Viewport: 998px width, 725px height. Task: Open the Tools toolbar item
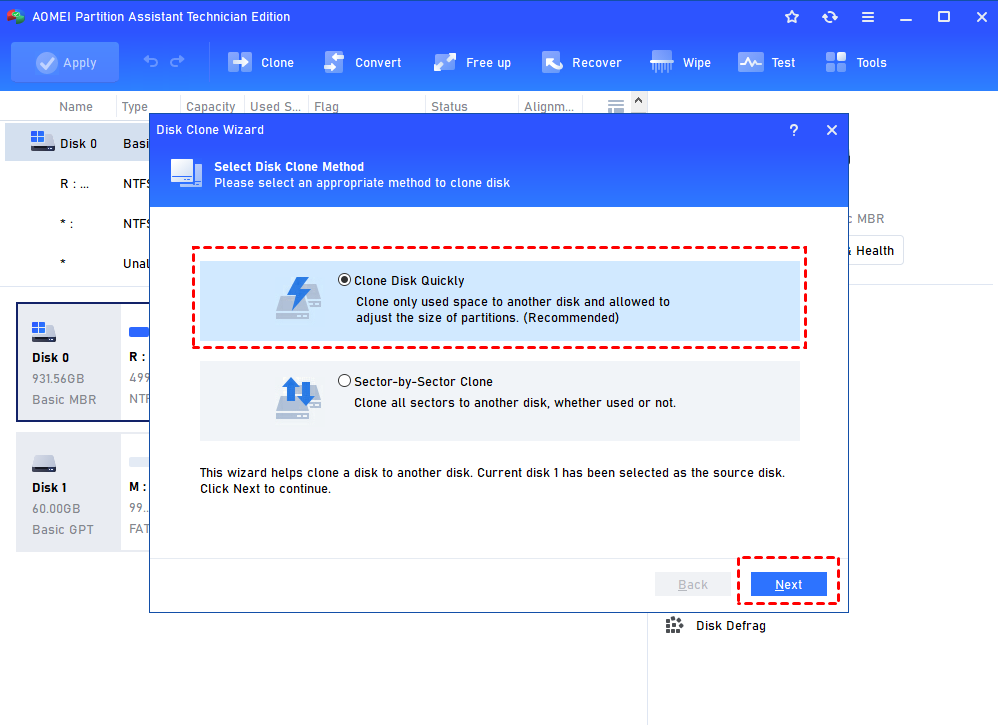[x=856, y=62]
